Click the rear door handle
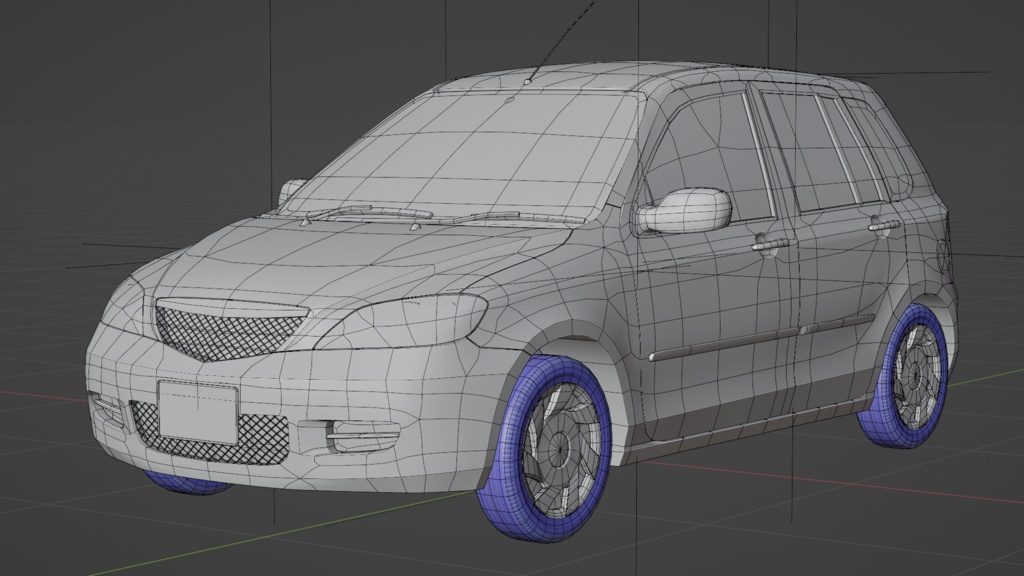The height and width of the screenshot is (576, 1024). click(884, 227)
